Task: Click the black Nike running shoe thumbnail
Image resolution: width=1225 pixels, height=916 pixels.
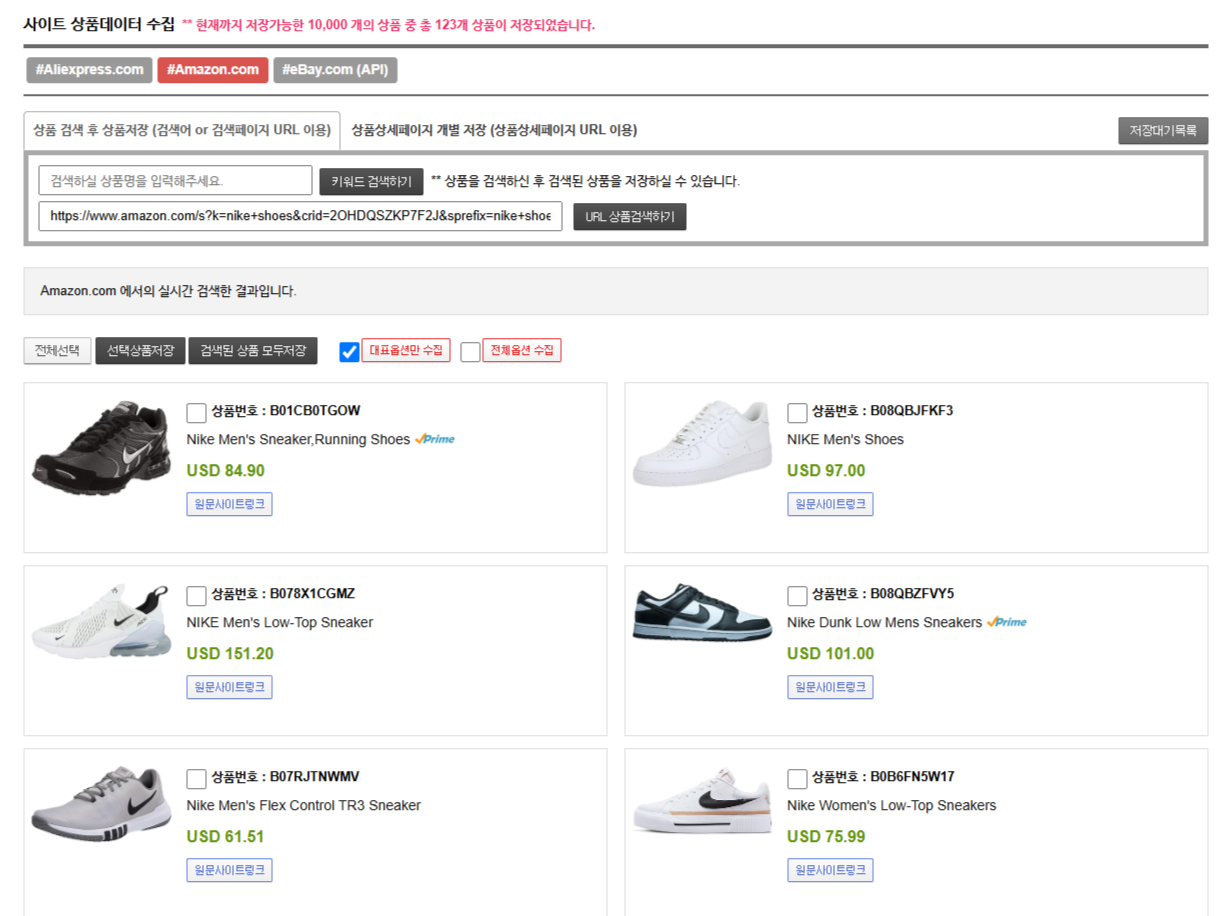Action: point(101,451)
